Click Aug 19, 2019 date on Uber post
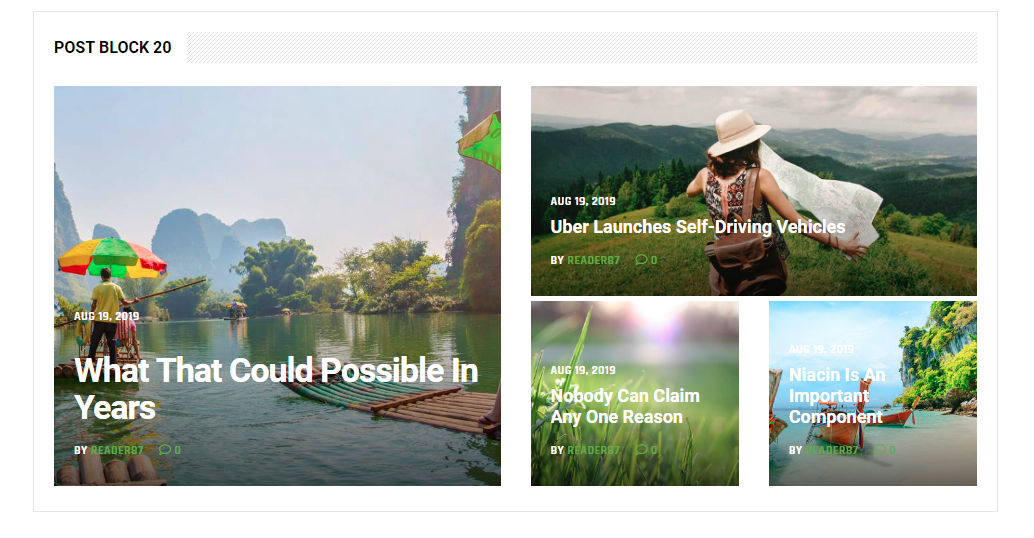This screenshot has width=1034, height=538. point(583,201)
